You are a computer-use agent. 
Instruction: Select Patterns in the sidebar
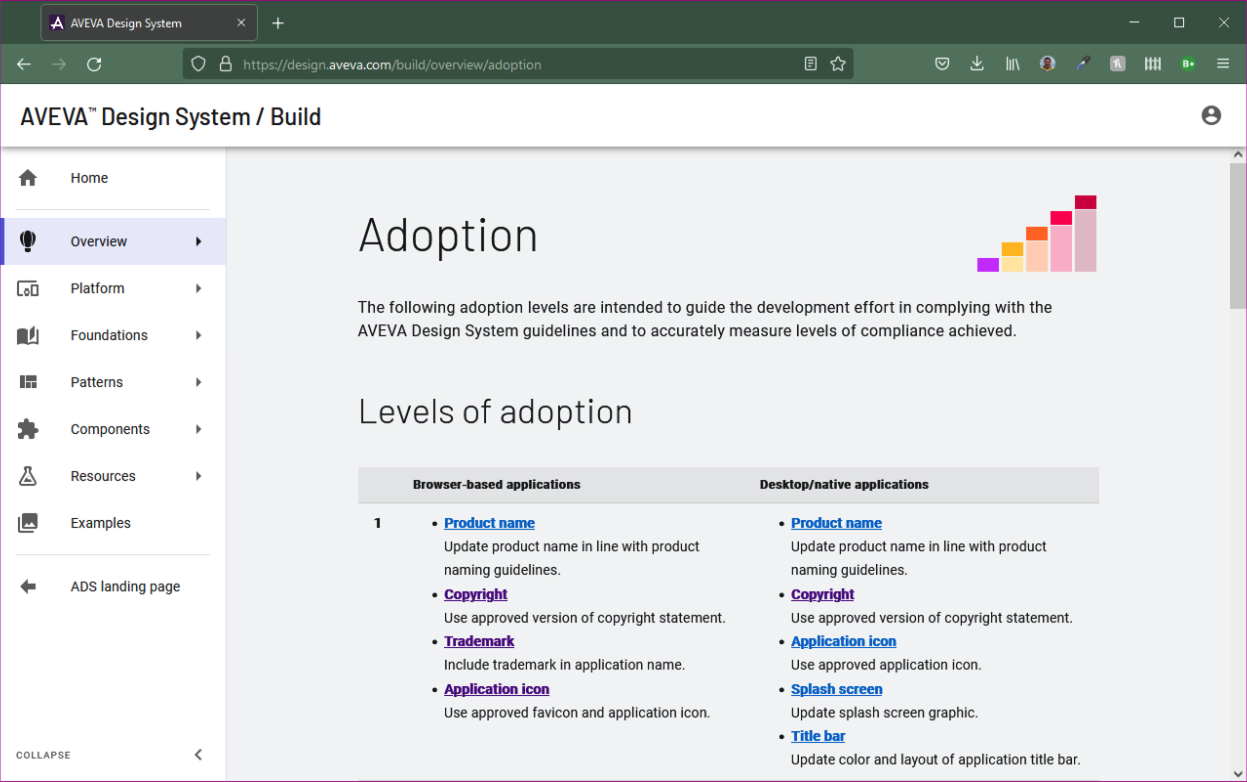coord(113,382)
